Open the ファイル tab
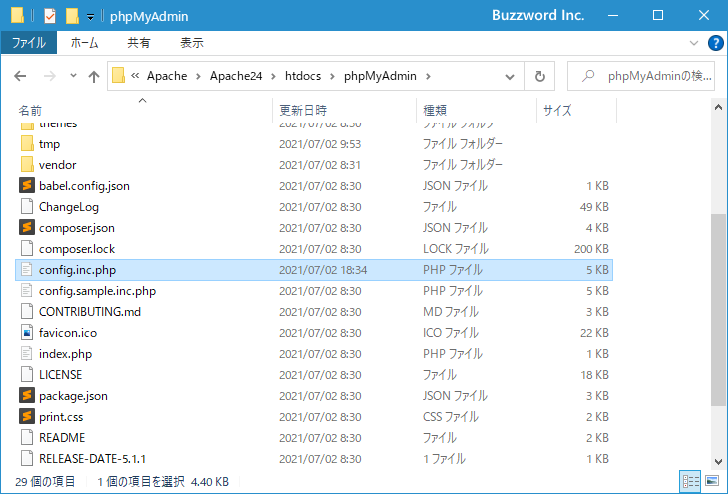 [x=29, y=43]
